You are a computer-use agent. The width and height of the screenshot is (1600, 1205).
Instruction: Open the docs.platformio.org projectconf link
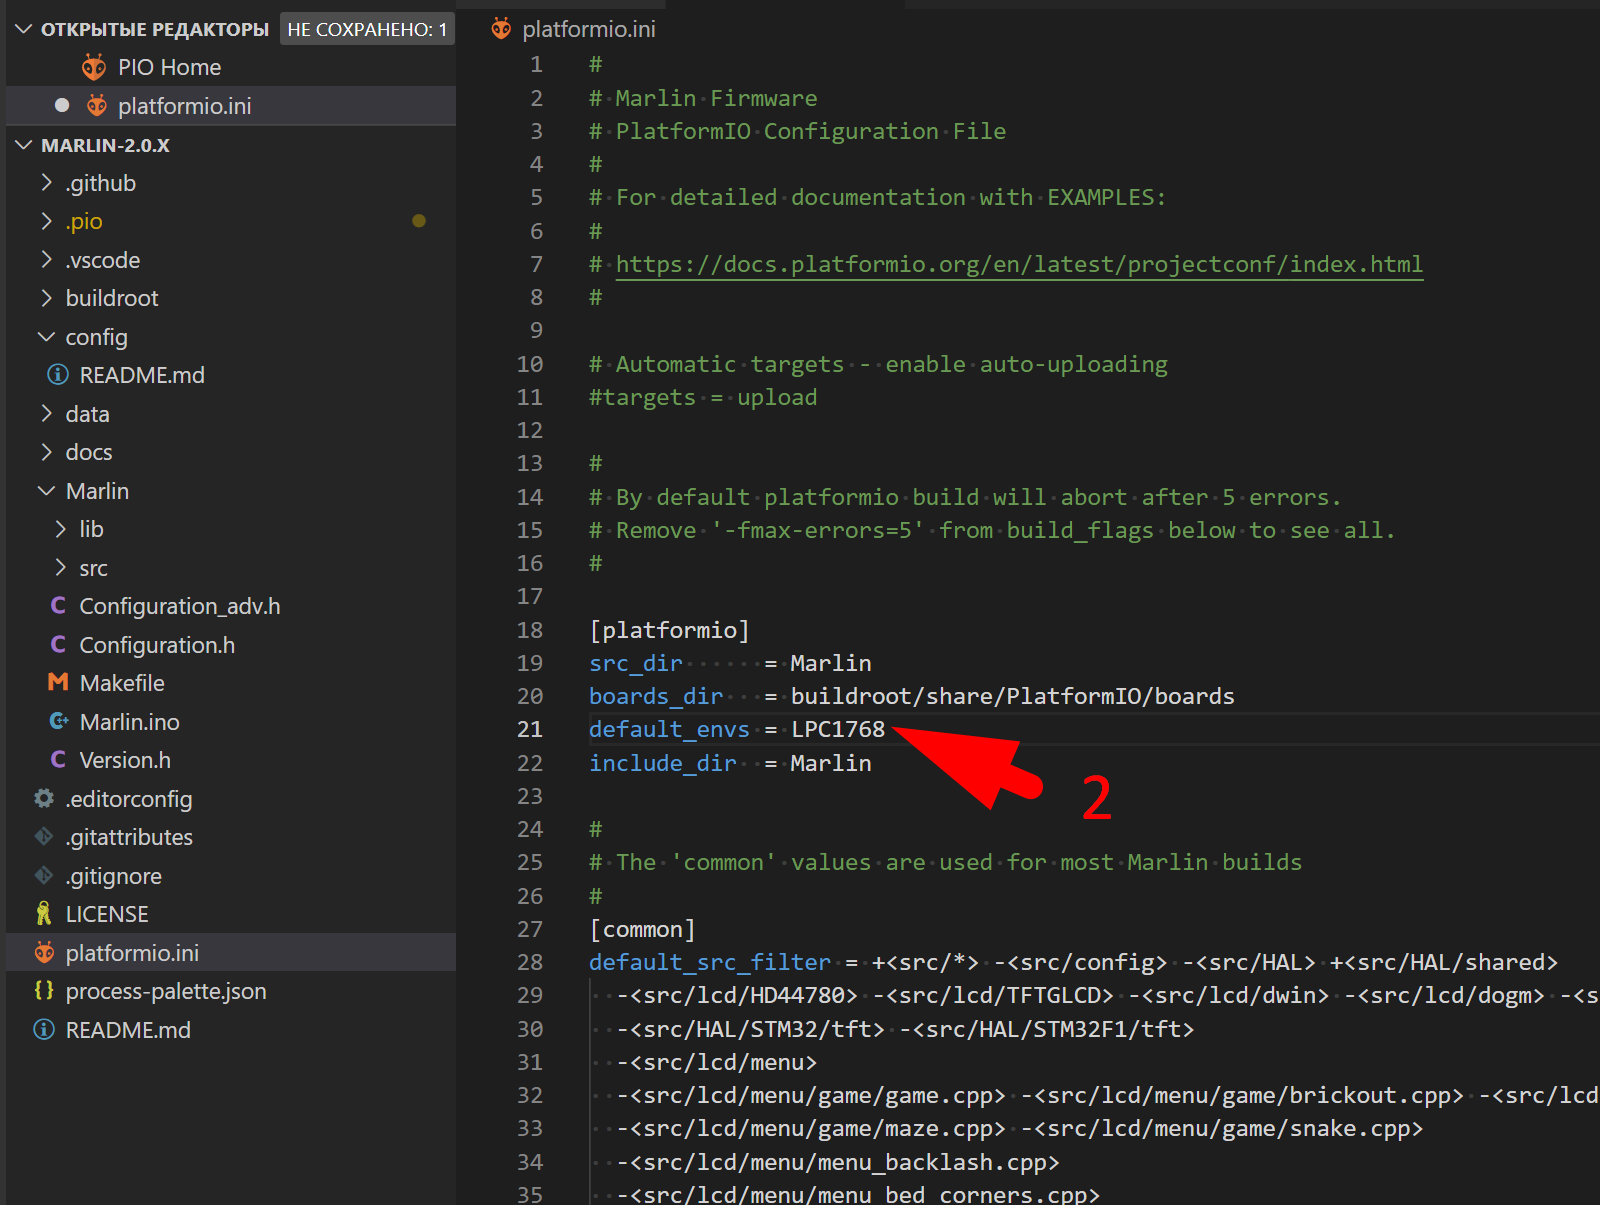point(1019,264)
